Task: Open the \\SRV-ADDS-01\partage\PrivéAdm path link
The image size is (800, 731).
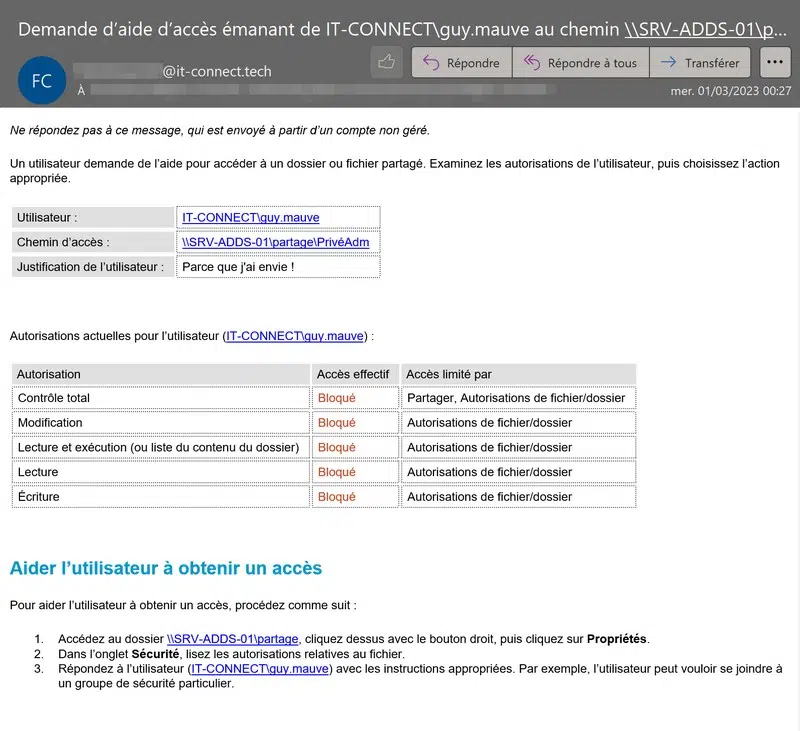Action: 274,242
